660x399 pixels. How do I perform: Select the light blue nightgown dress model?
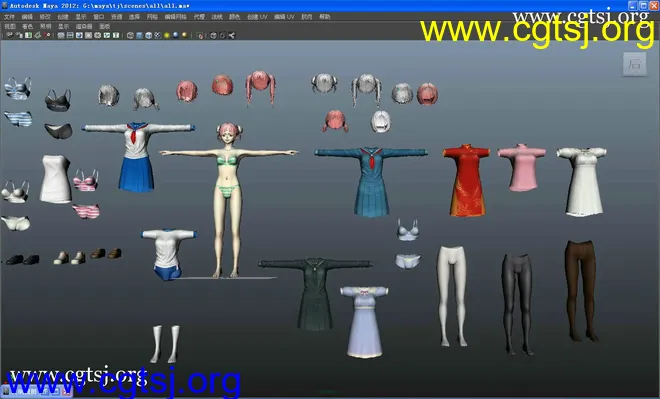[364, 322]
